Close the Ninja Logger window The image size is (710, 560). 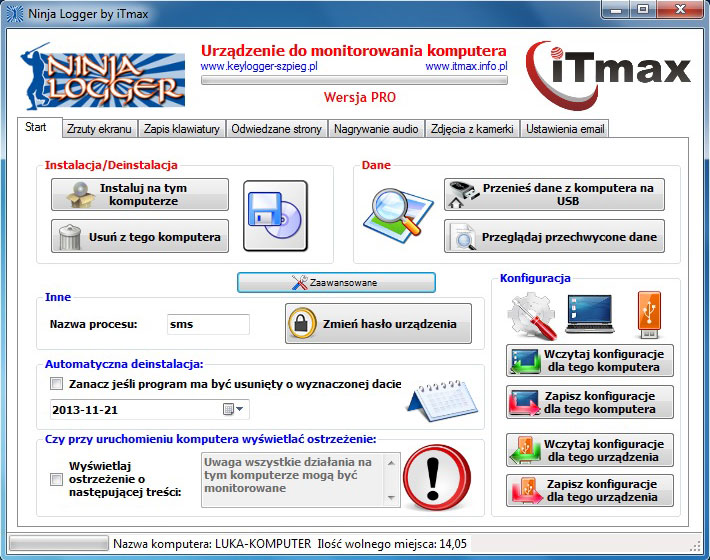pos(680,9)
